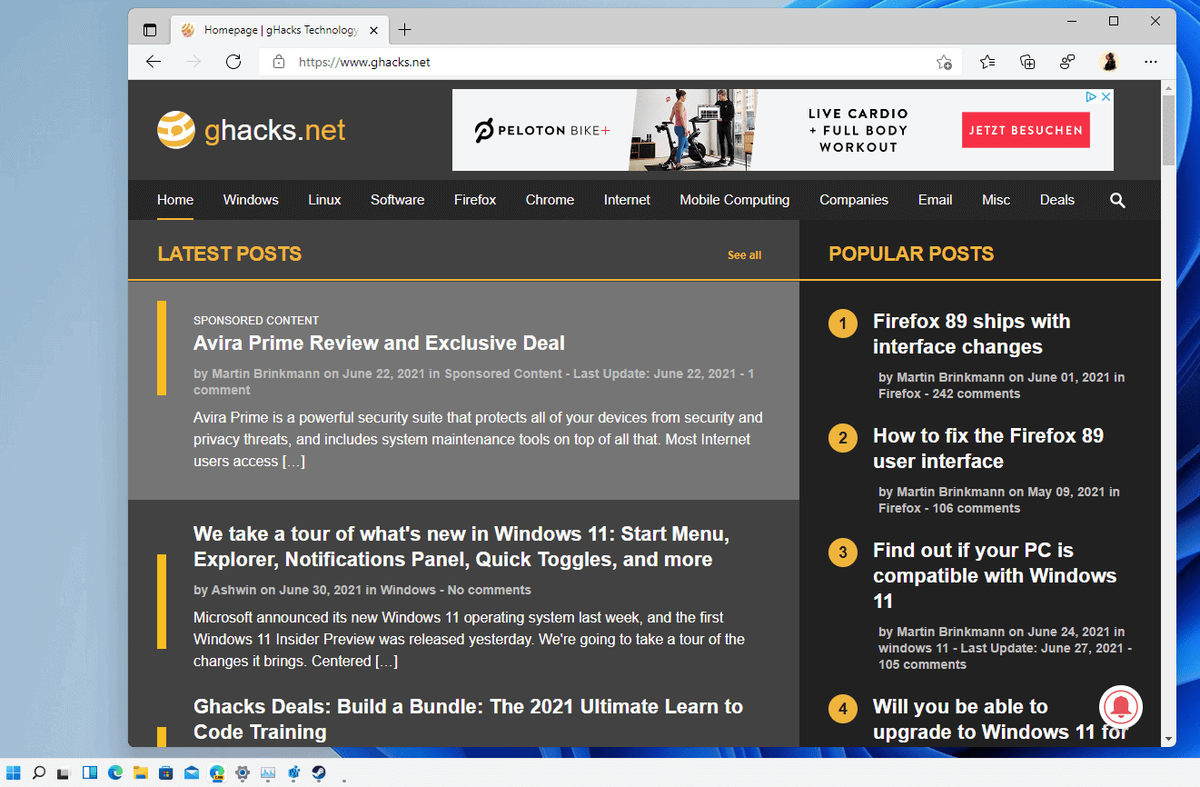Open the site search magnifier icon
The image size is (1200, 787).
[x=1117, y=200]
